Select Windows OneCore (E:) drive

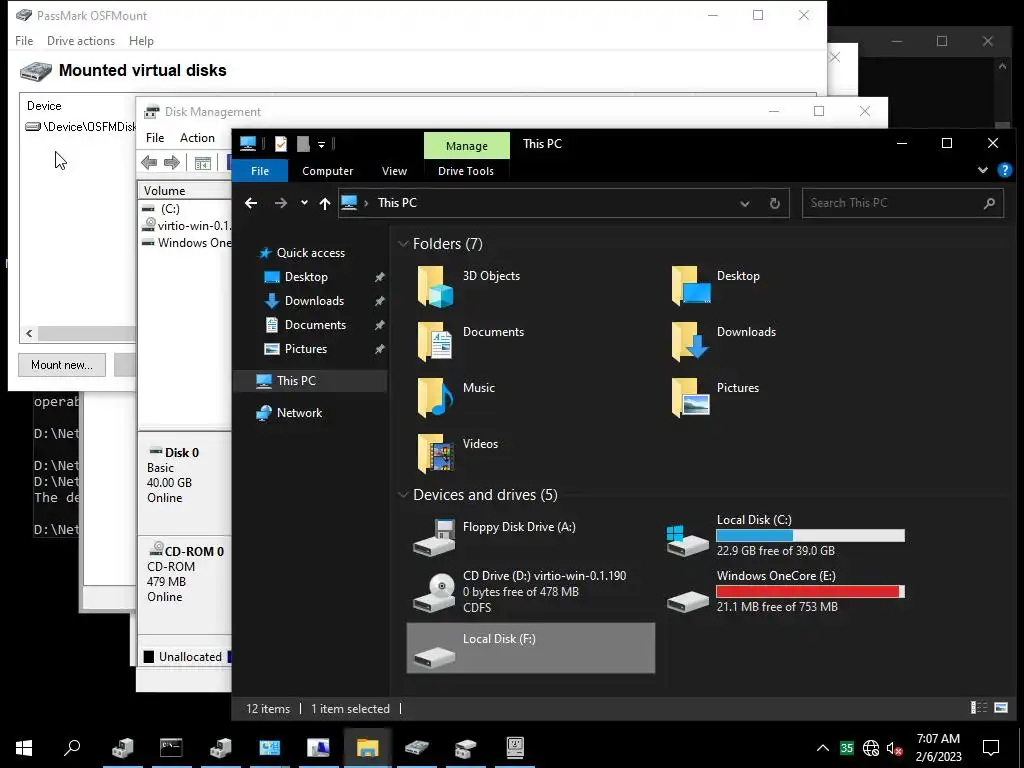[786, 592]
